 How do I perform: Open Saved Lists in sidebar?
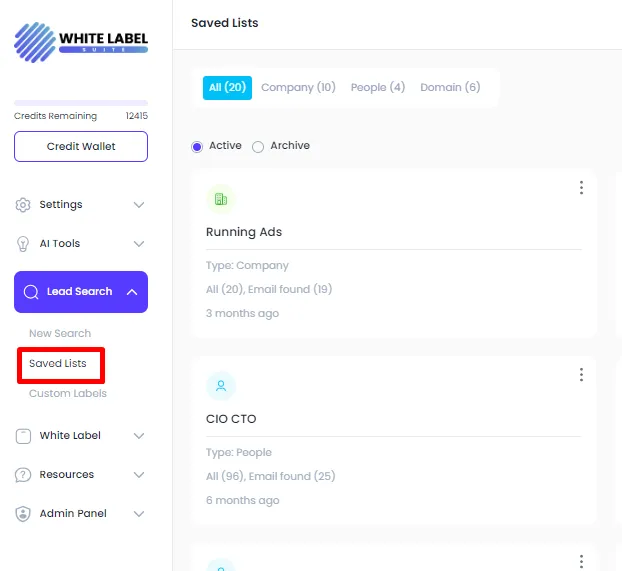[58, 363]
